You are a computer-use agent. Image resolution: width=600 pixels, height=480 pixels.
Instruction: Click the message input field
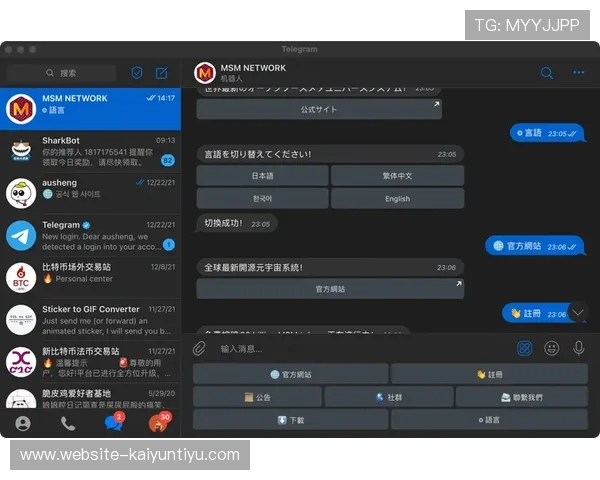[364, 349]
